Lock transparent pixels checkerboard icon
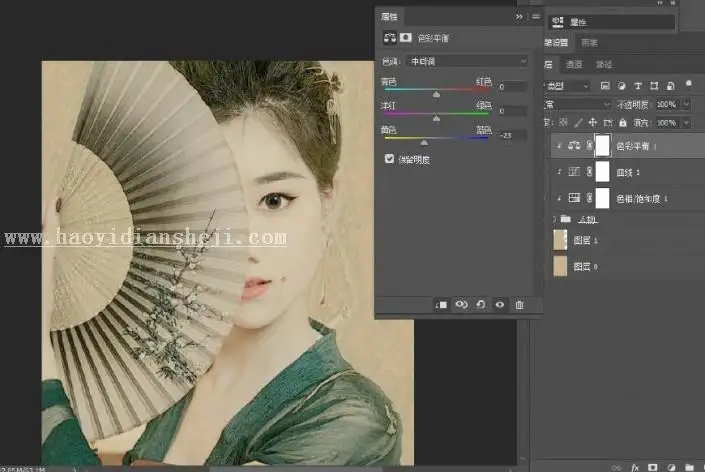Viewport: 705px width, 472px height. pos(563,122)
